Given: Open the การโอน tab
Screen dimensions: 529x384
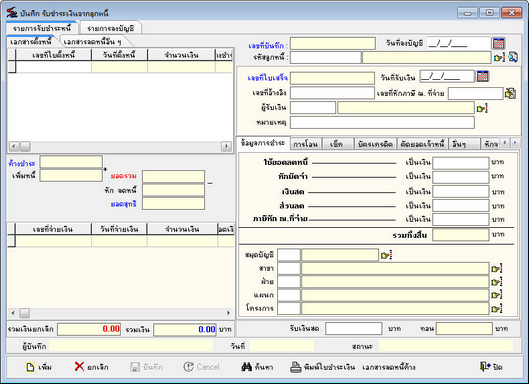Looking at the screenshot, I should click(305, 144).
